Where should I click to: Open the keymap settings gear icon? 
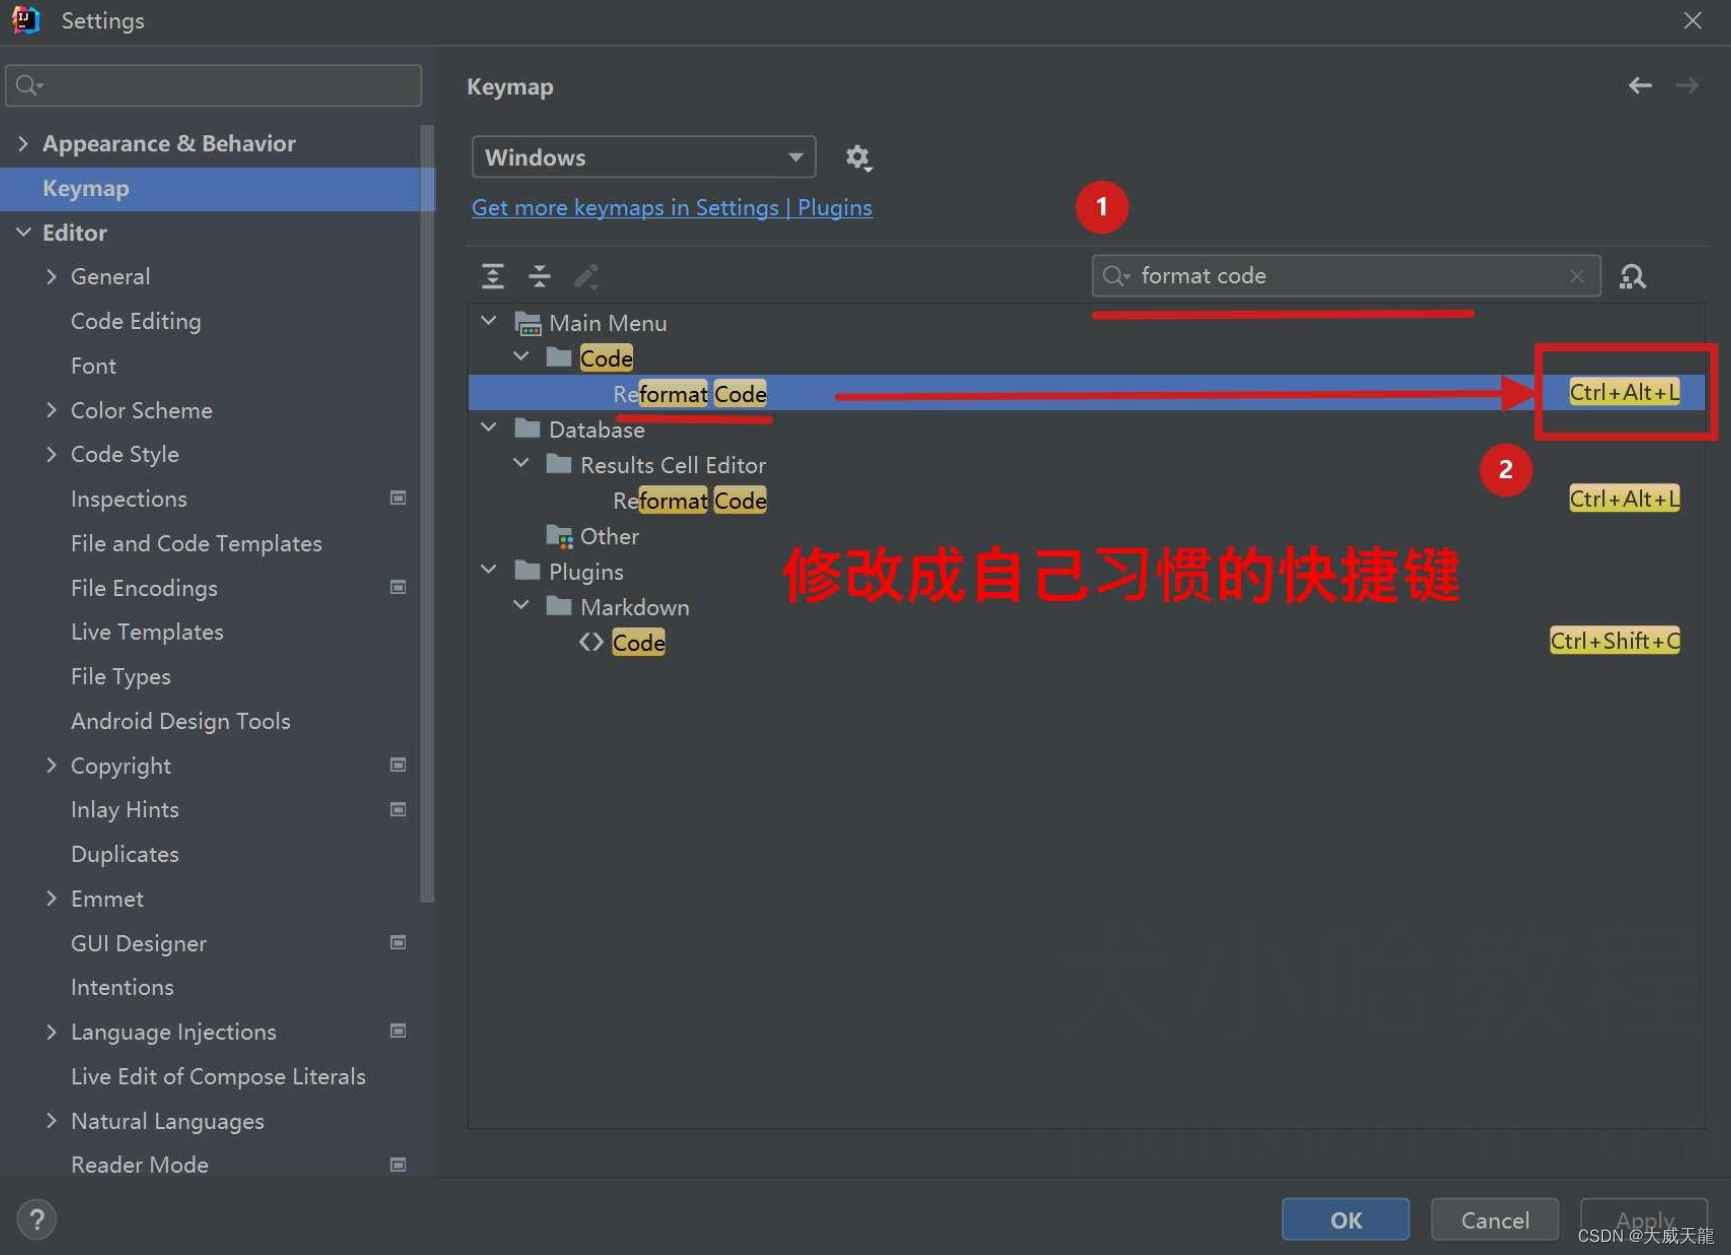pos(857,157)
